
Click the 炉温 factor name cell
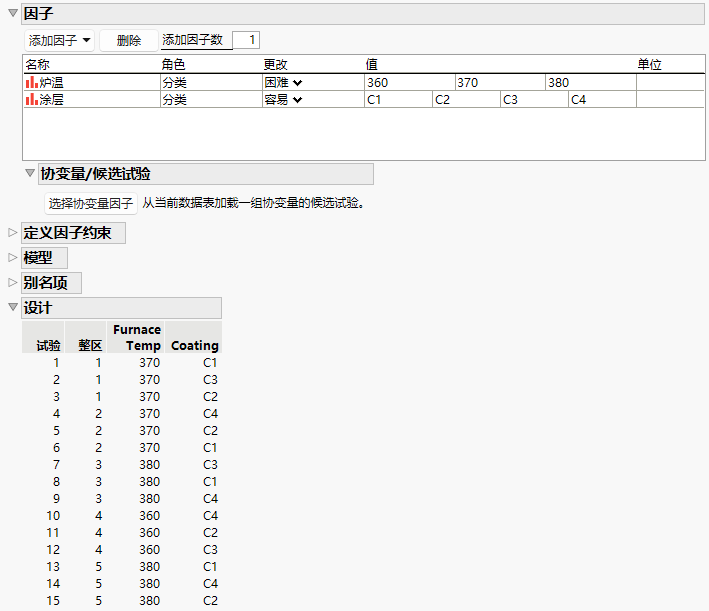click(92, 82)
